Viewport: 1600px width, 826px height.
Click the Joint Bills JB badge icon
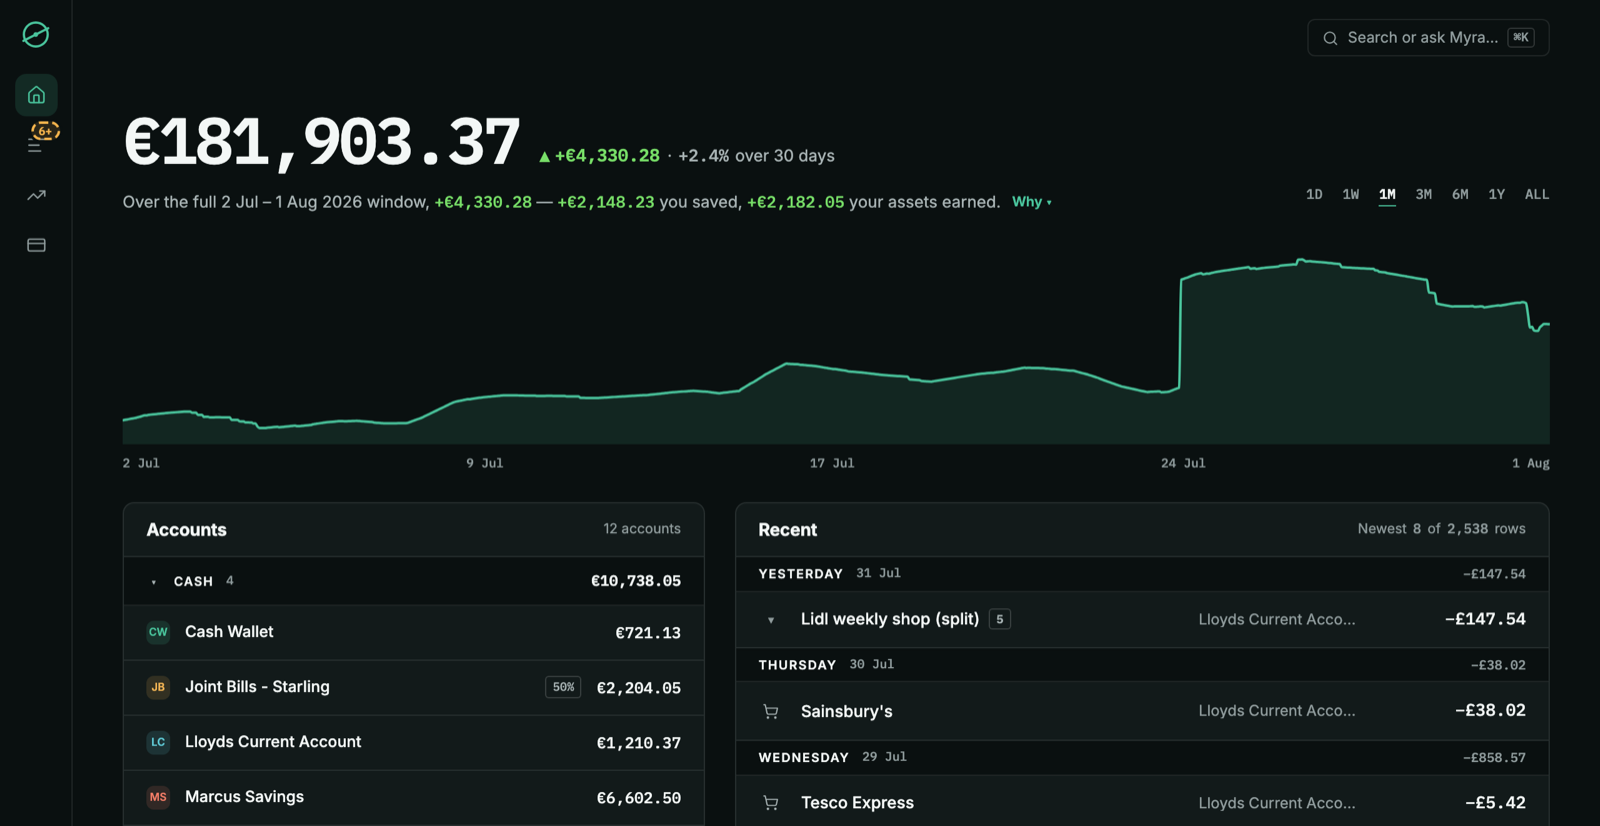(x=158, y=687)
